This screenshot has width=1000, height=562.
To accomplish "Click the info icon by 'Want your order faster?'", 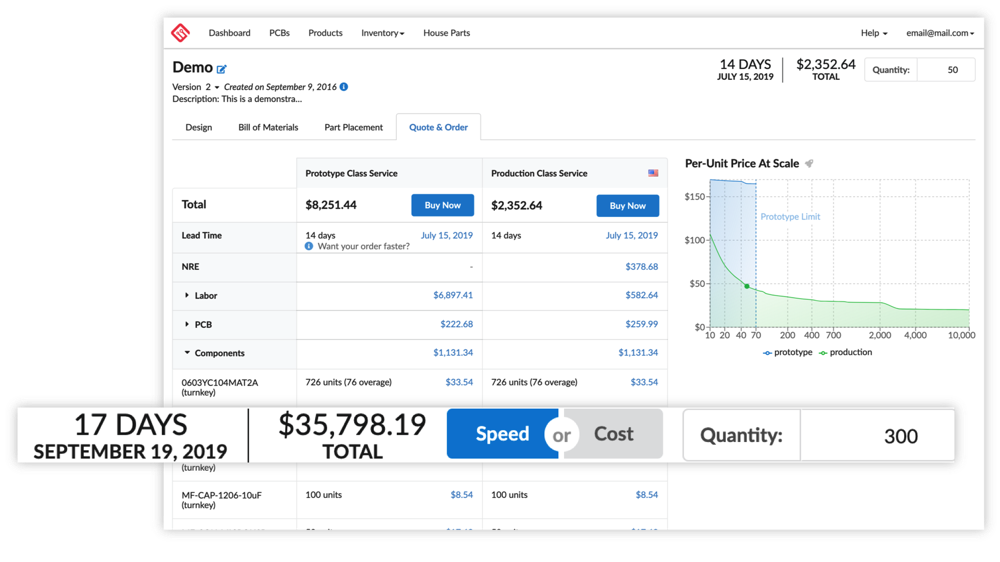I will [309, 246].
